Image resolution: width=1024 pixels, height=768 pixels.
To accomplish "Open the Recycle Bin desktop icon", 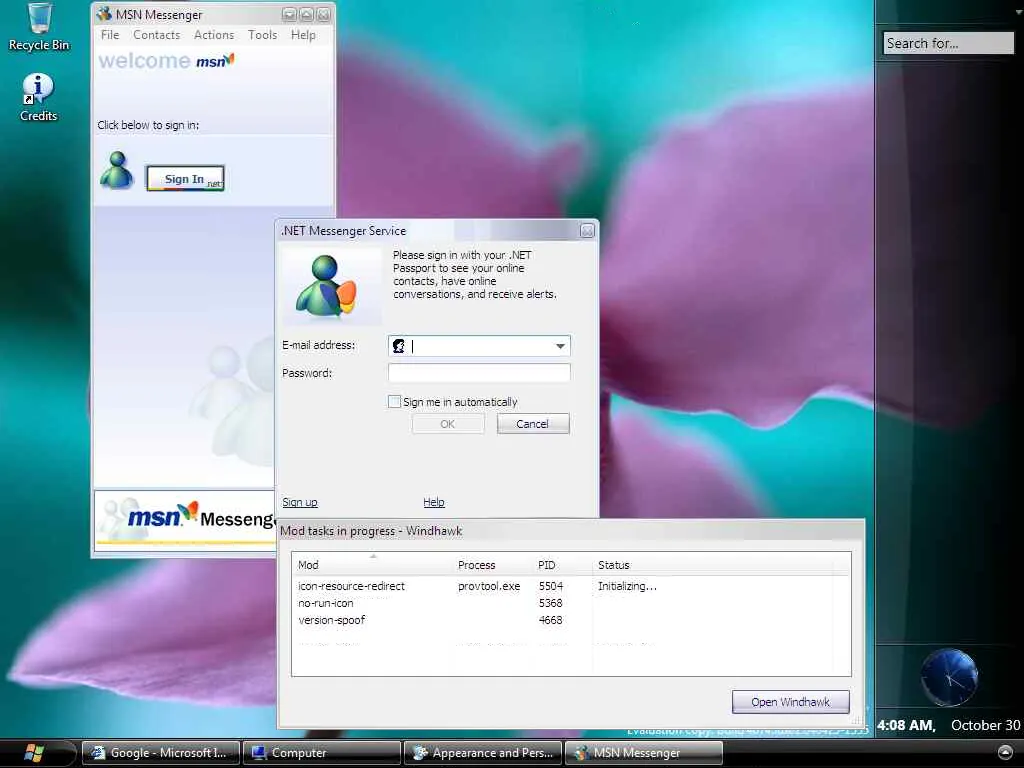I will (39, 26).
